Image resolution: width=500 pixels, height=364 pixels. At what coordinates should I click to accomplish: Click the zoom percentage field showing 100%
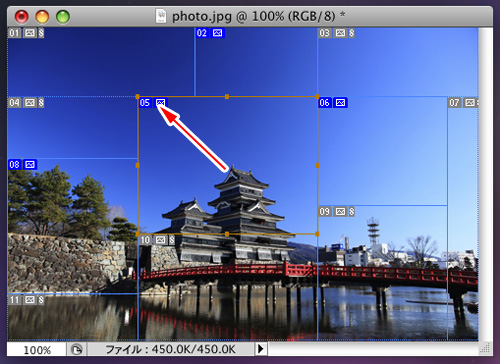[37, 350]
